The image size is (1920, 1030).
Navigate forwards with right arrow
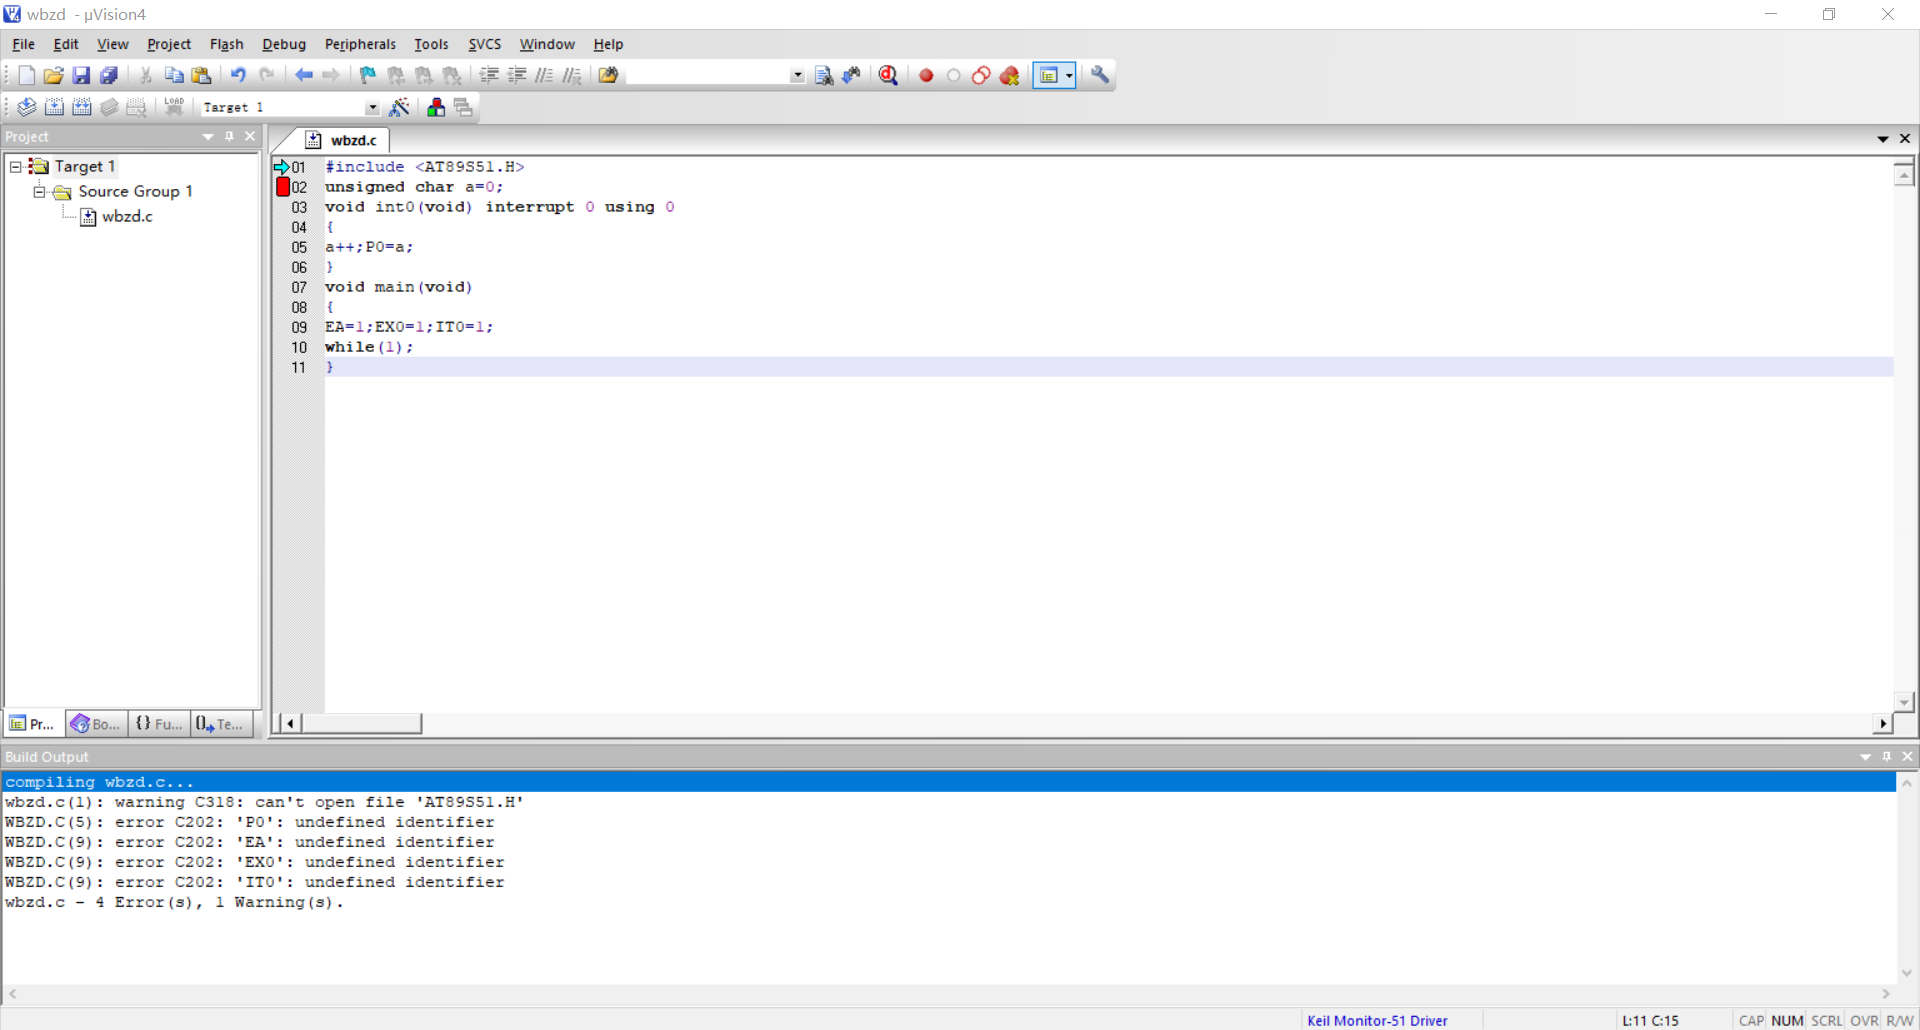[x=331, y=75]
